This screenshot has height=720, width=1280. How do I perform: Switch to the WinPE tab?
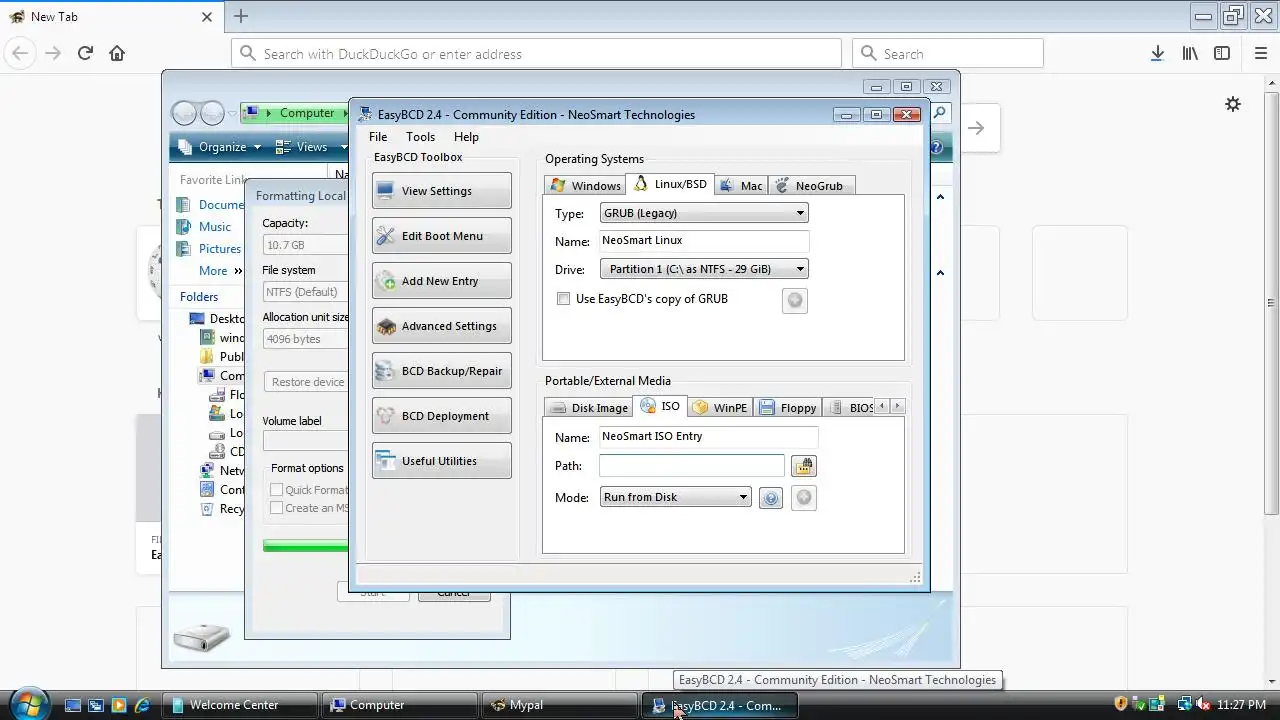tap(720, 407)
